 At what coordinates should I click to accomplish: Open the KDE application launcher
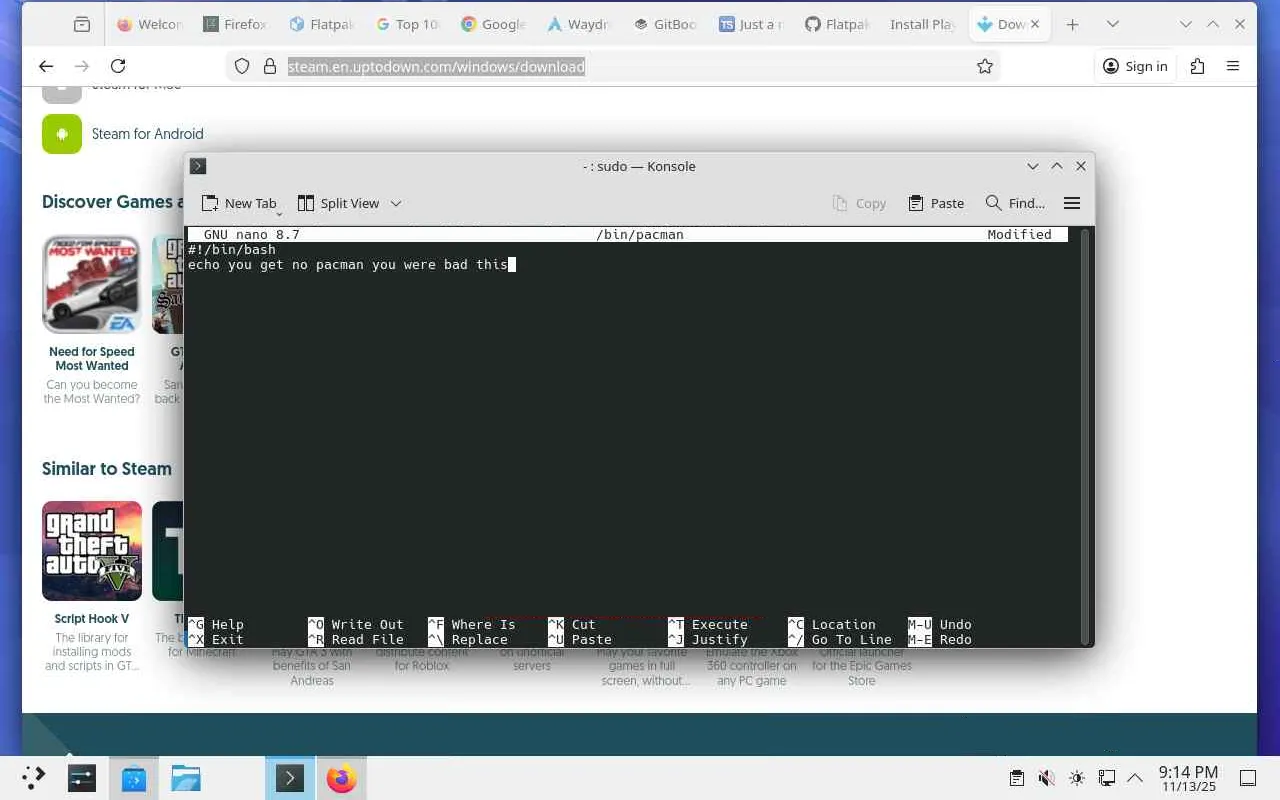(x=33, y=778)
